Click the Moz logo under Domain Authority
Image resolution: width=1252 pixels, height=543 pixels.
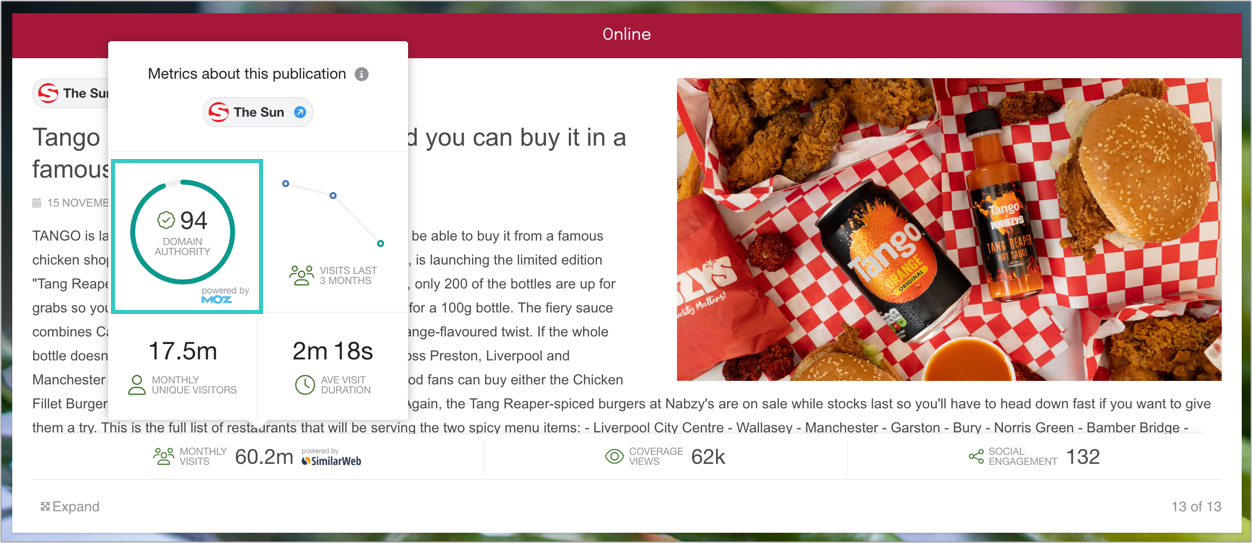(x=217, y=299)
